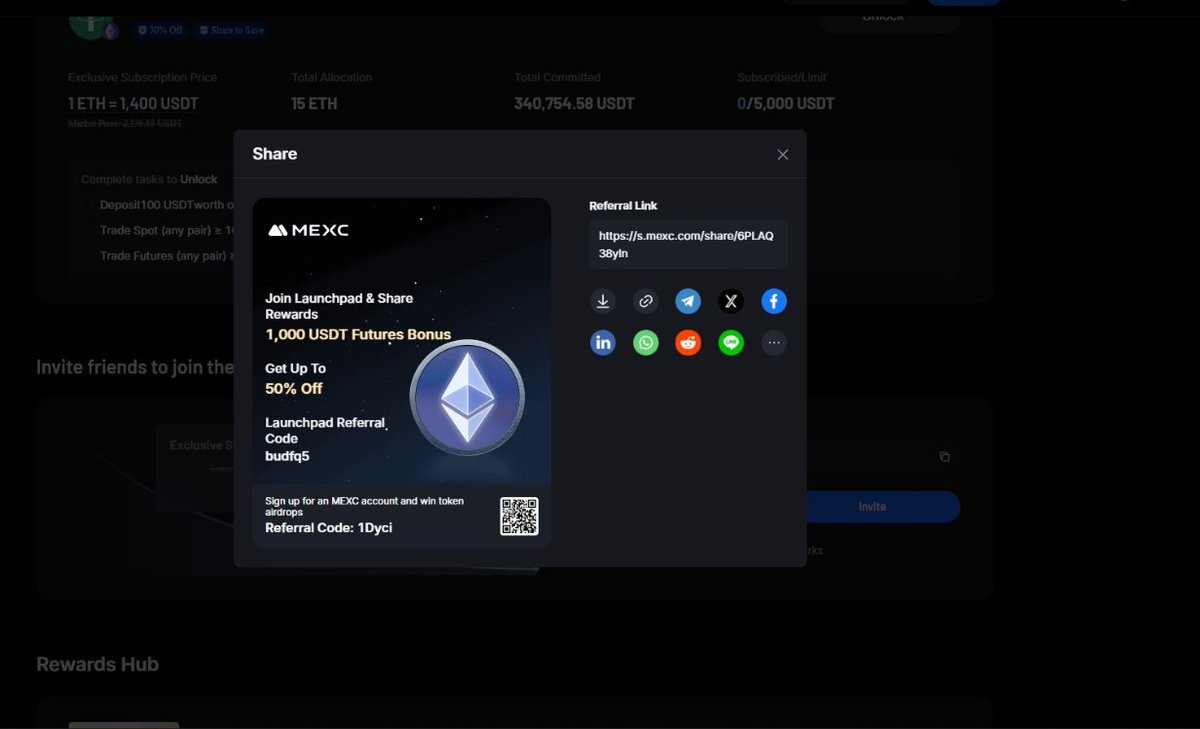Download the share poster image
The width and height of the screenshot is (1200, 729).
[603, 301]
